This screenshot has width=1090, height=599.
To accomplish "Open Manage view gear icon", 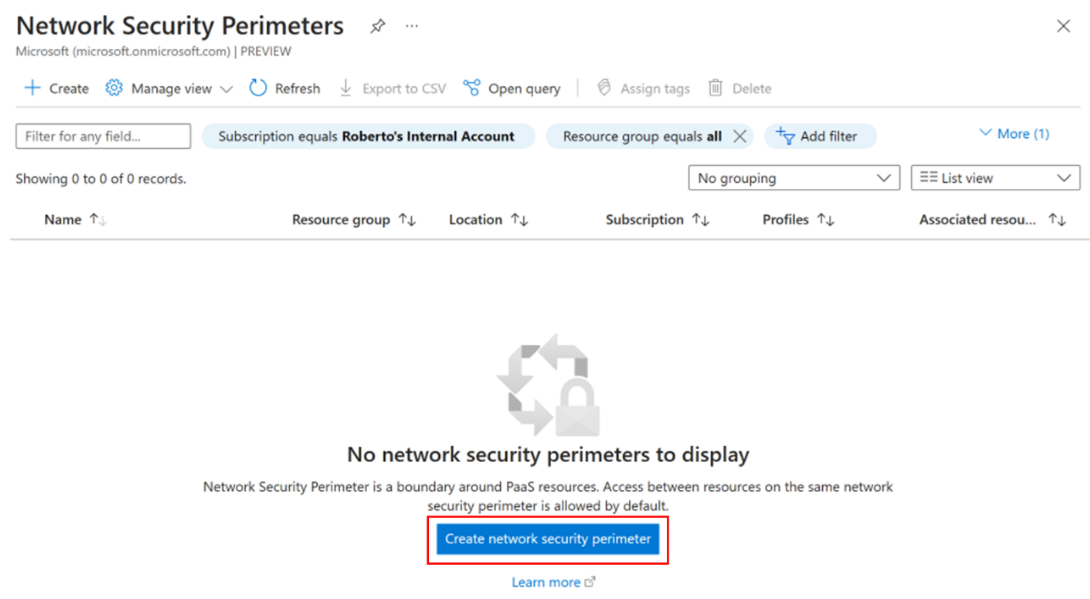I will click(x=114, y=88).
